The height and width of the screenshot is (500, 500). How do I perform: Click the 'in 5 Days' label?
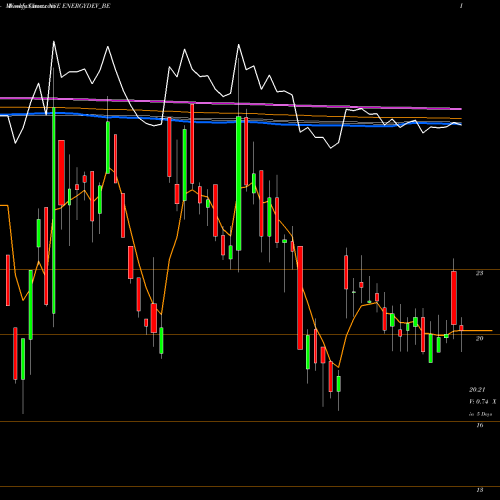480,414
